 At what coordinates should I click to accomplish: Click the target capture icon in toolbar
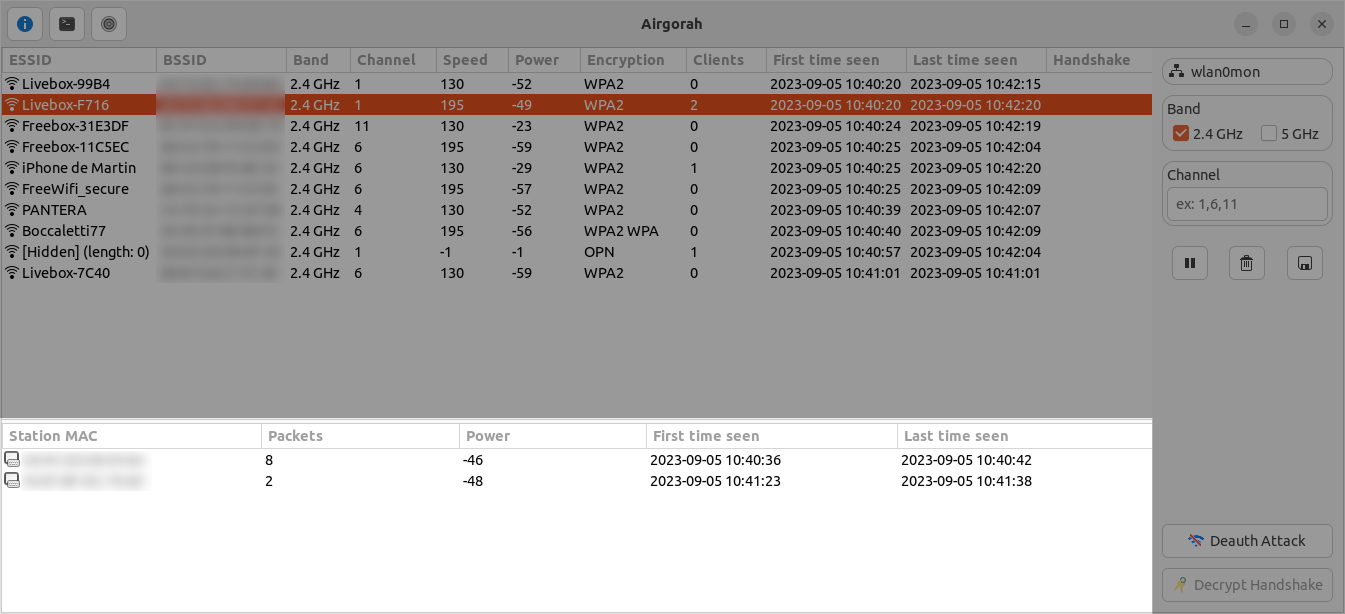[x=108, y=24]
